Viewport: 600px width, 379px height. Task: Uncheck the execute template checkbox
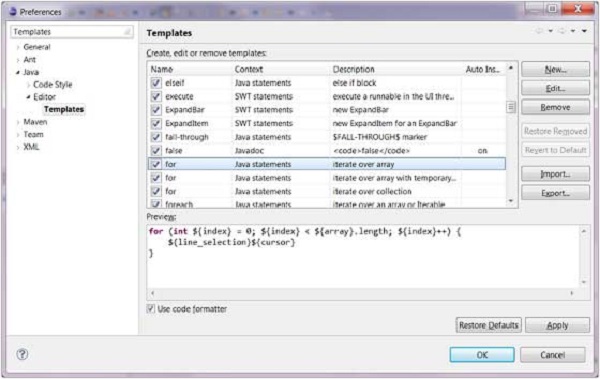[x=156, y=96]
